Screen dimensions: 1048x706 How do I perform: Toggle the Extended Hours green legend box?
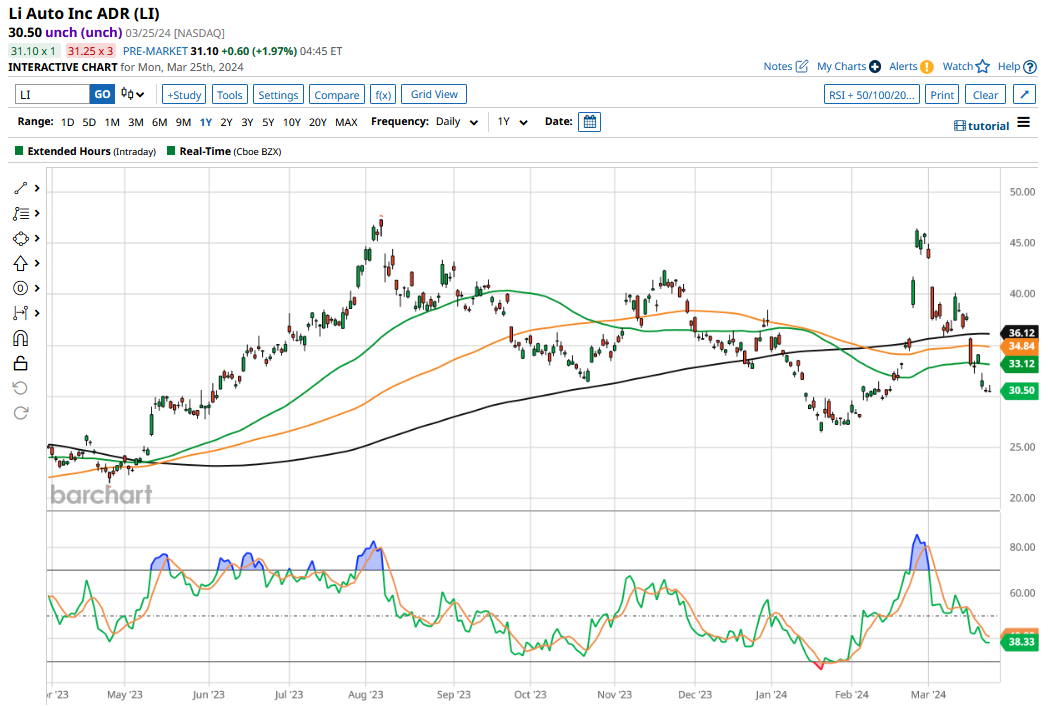click(x=20, y=151)
